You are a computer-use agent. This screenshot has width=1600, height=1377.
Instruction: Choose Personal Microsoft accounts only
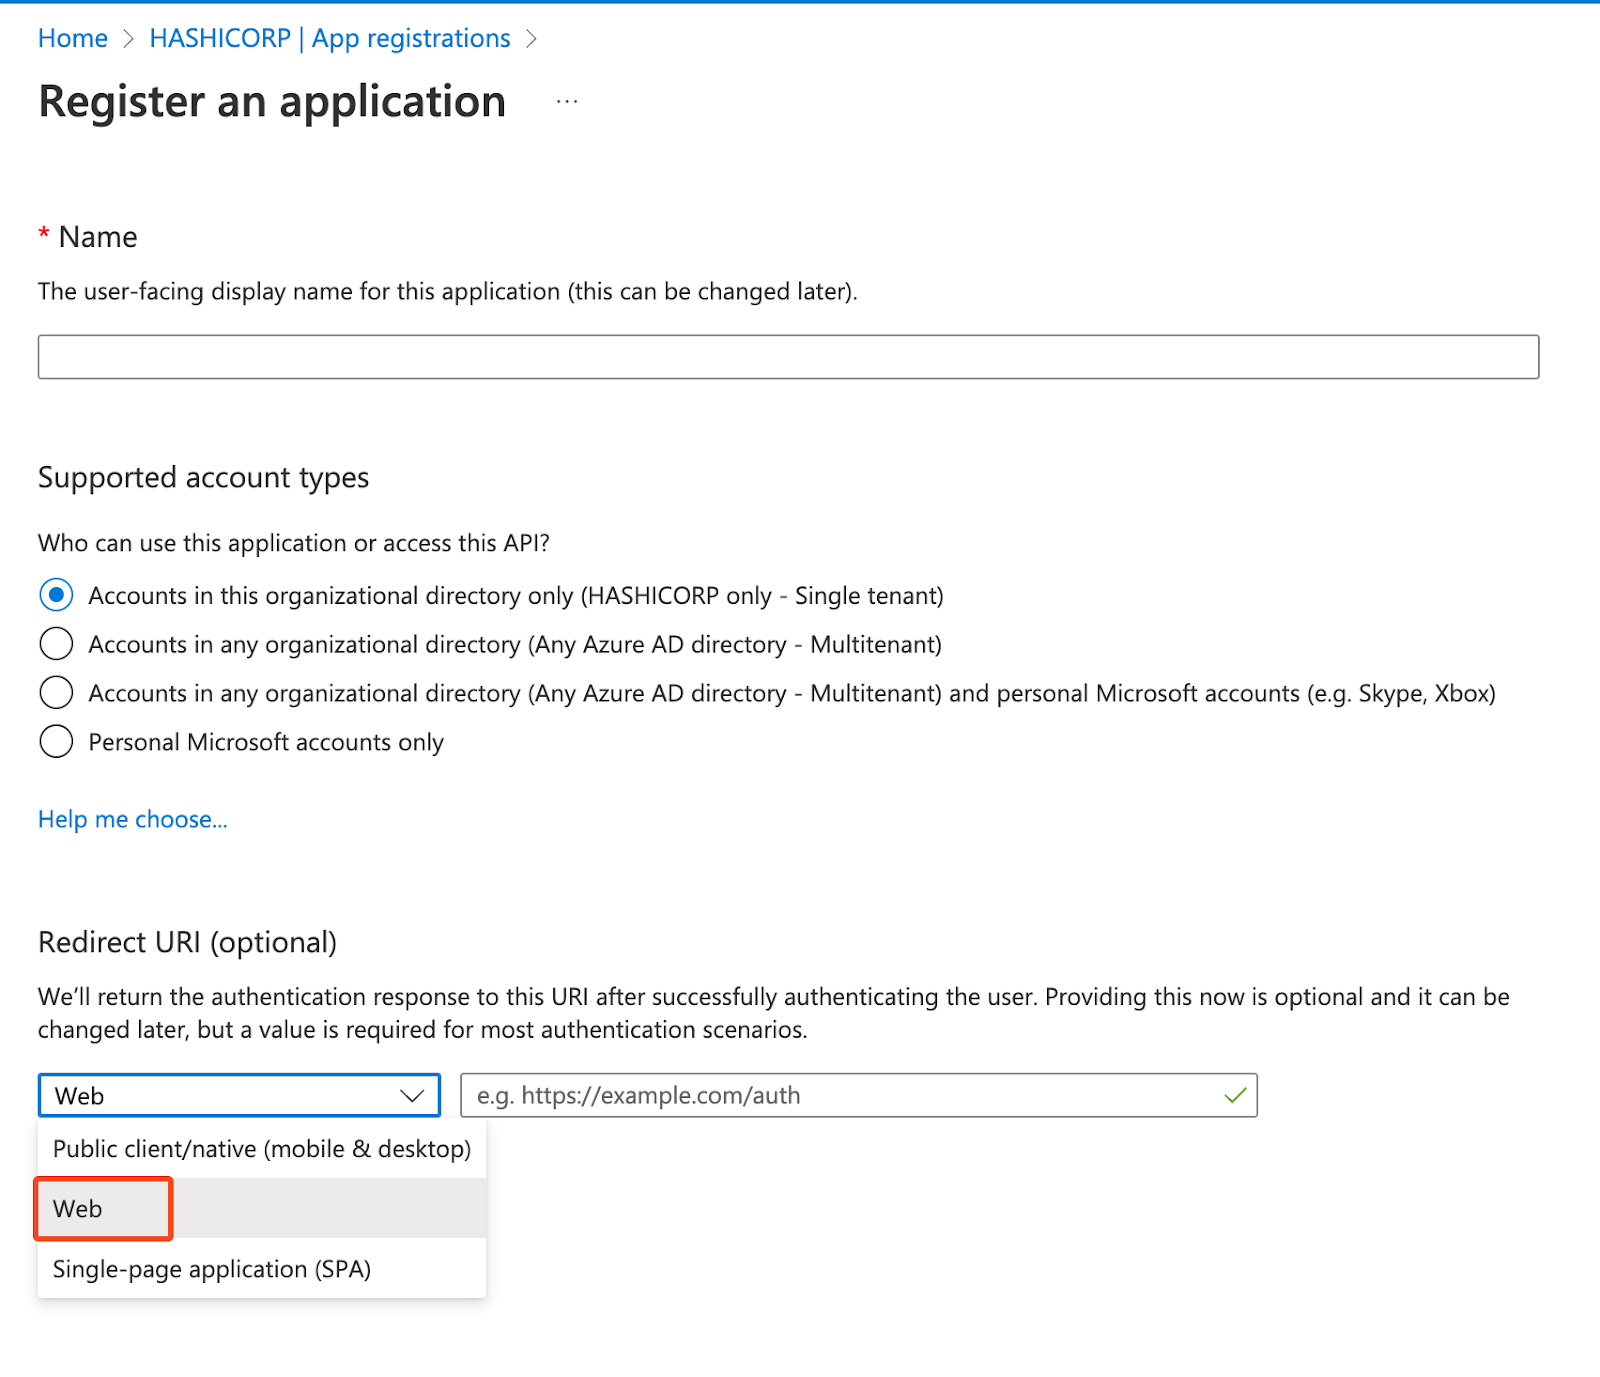56,742
